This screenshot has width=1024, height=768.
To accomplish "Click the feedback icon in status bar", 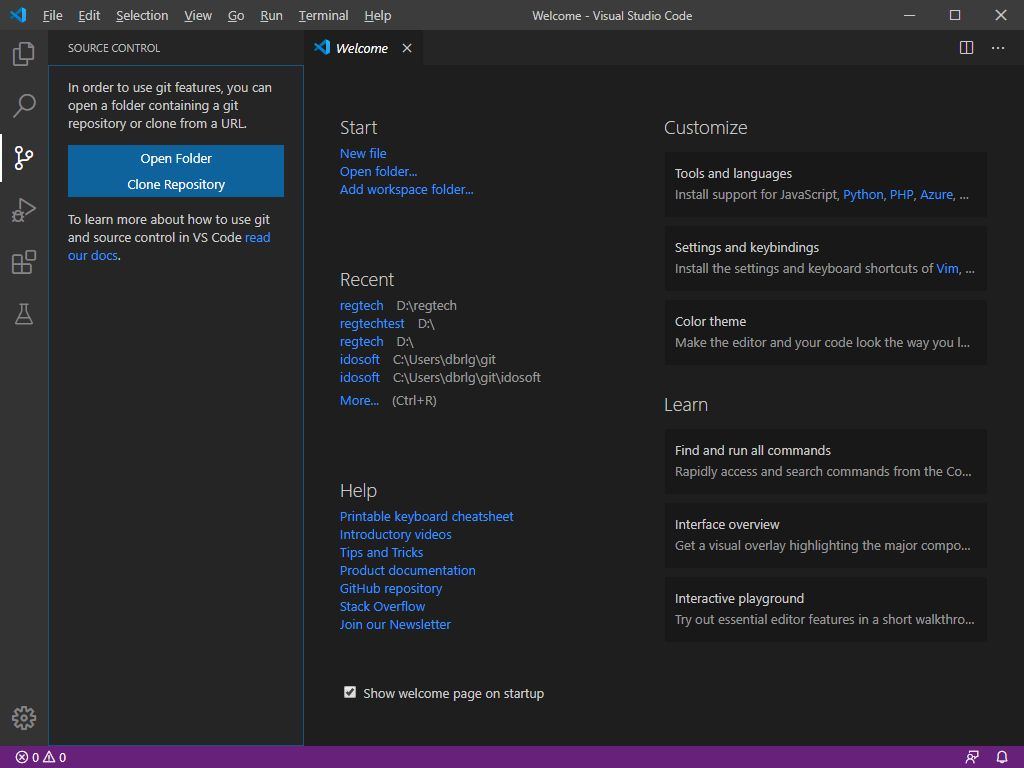I will point(972,758).
